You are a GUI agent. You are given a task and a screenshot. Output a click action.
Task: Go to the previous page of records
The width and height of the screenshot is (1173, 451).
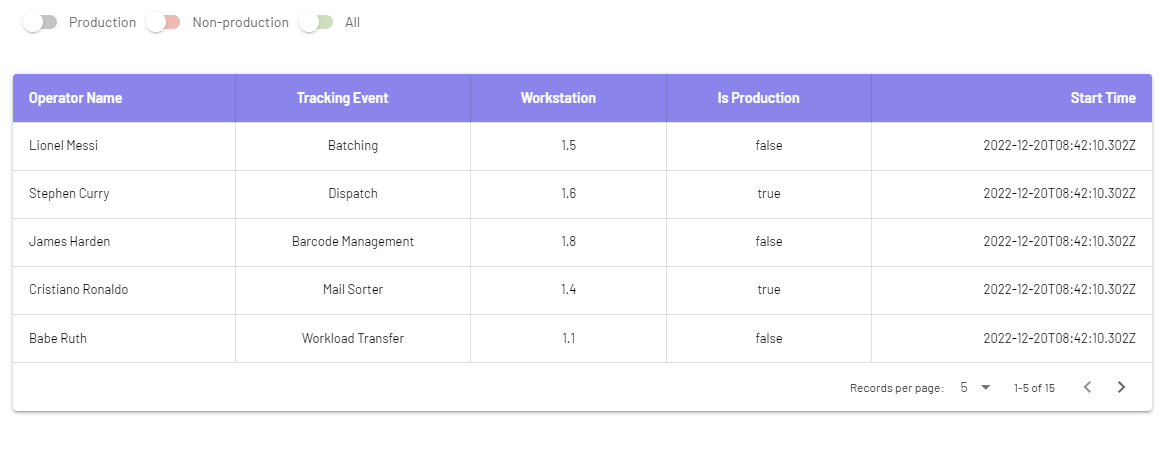coord(1088,387)
